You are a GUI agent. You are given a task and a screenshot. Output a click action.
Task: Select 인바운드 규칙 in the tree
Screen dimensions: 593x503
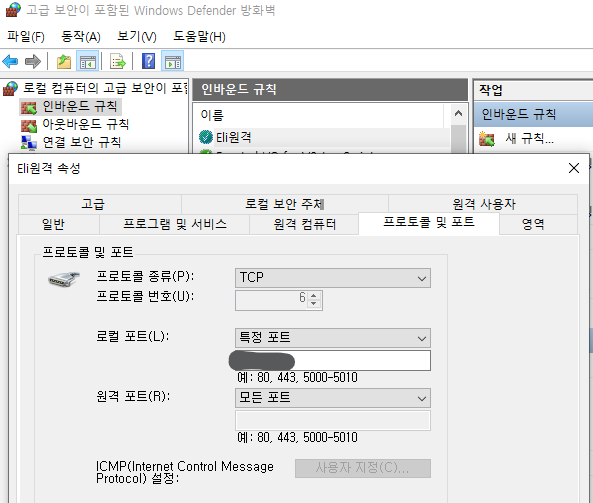[79, 107]
